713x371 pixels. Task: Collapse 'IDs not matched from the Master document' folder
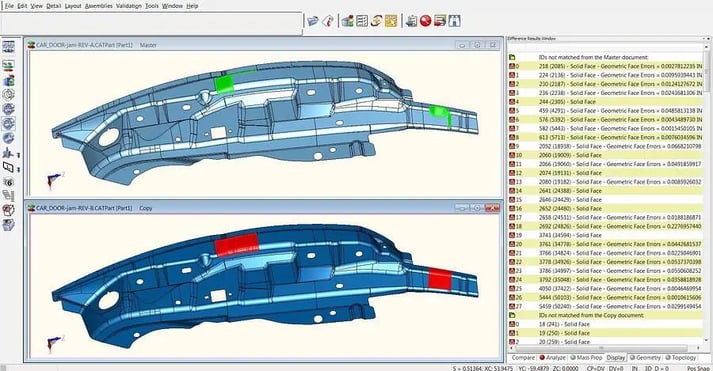512,57
